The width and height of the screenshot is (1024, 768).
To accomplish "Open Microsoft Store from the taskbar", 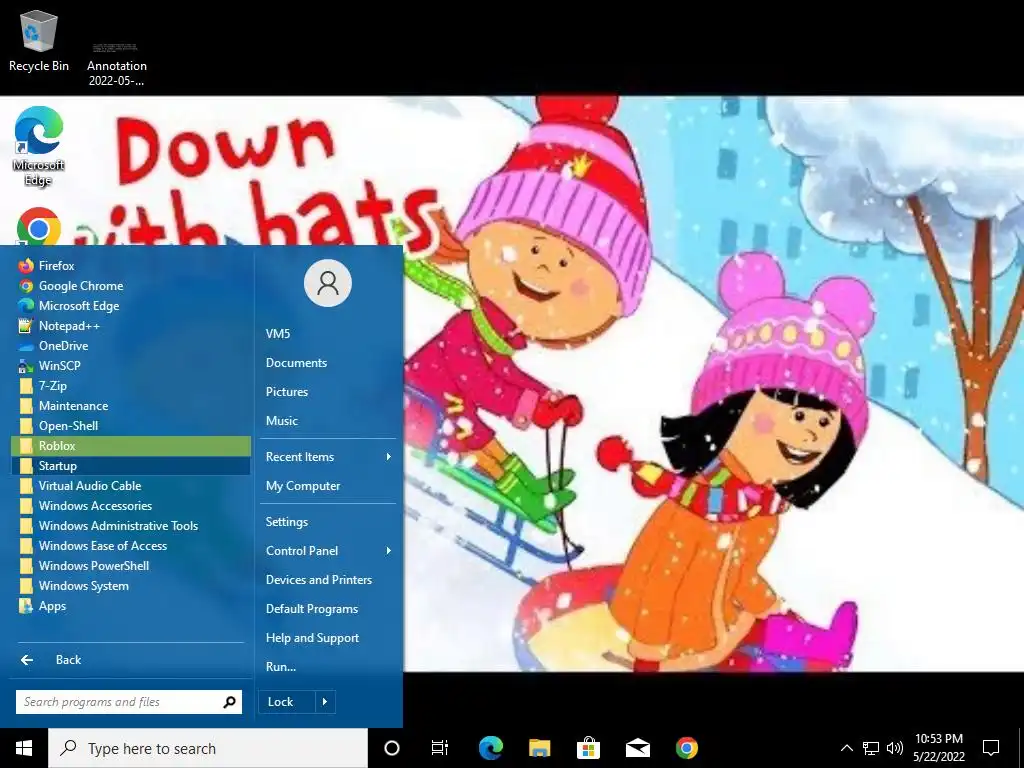I will 588,748.
